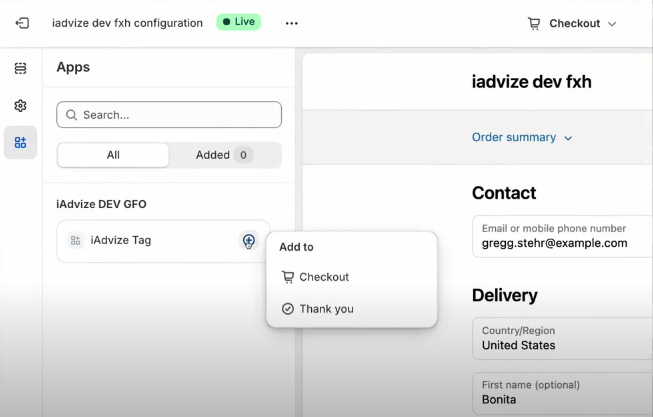The width and height of the screenshot is (653, 417).
Task: Click the plus icon for iAdvize Tag
Action: 249,240
